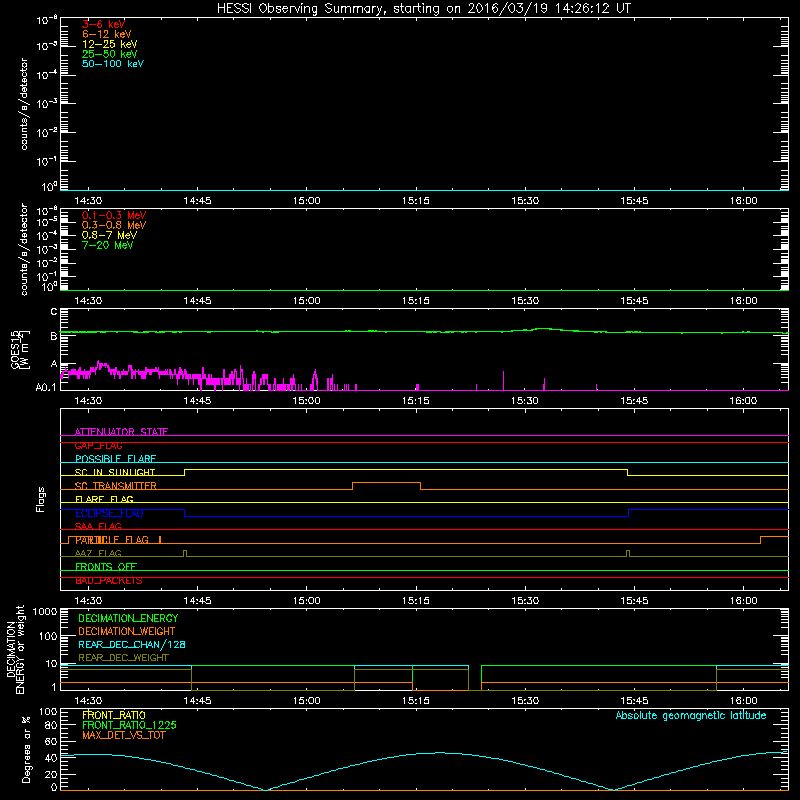The width and height of the screenshot is (800, 800).
Task: Click 15:15 time label under the Flags panel
Action: [x=416, y=601]
